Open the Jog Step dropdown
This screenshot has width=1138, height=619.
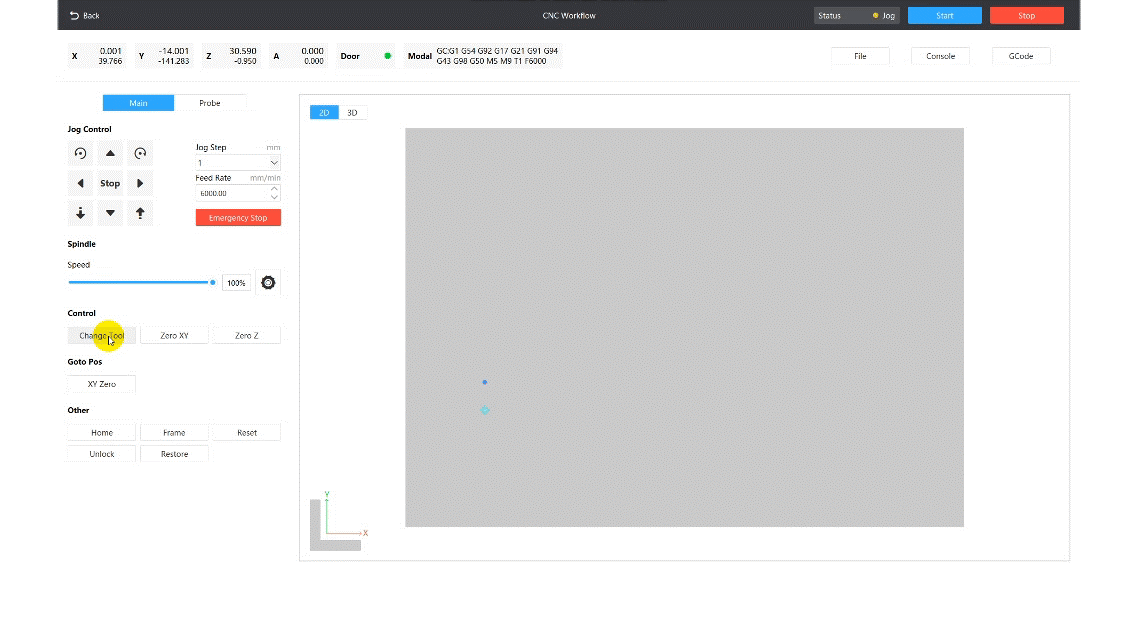237,163
